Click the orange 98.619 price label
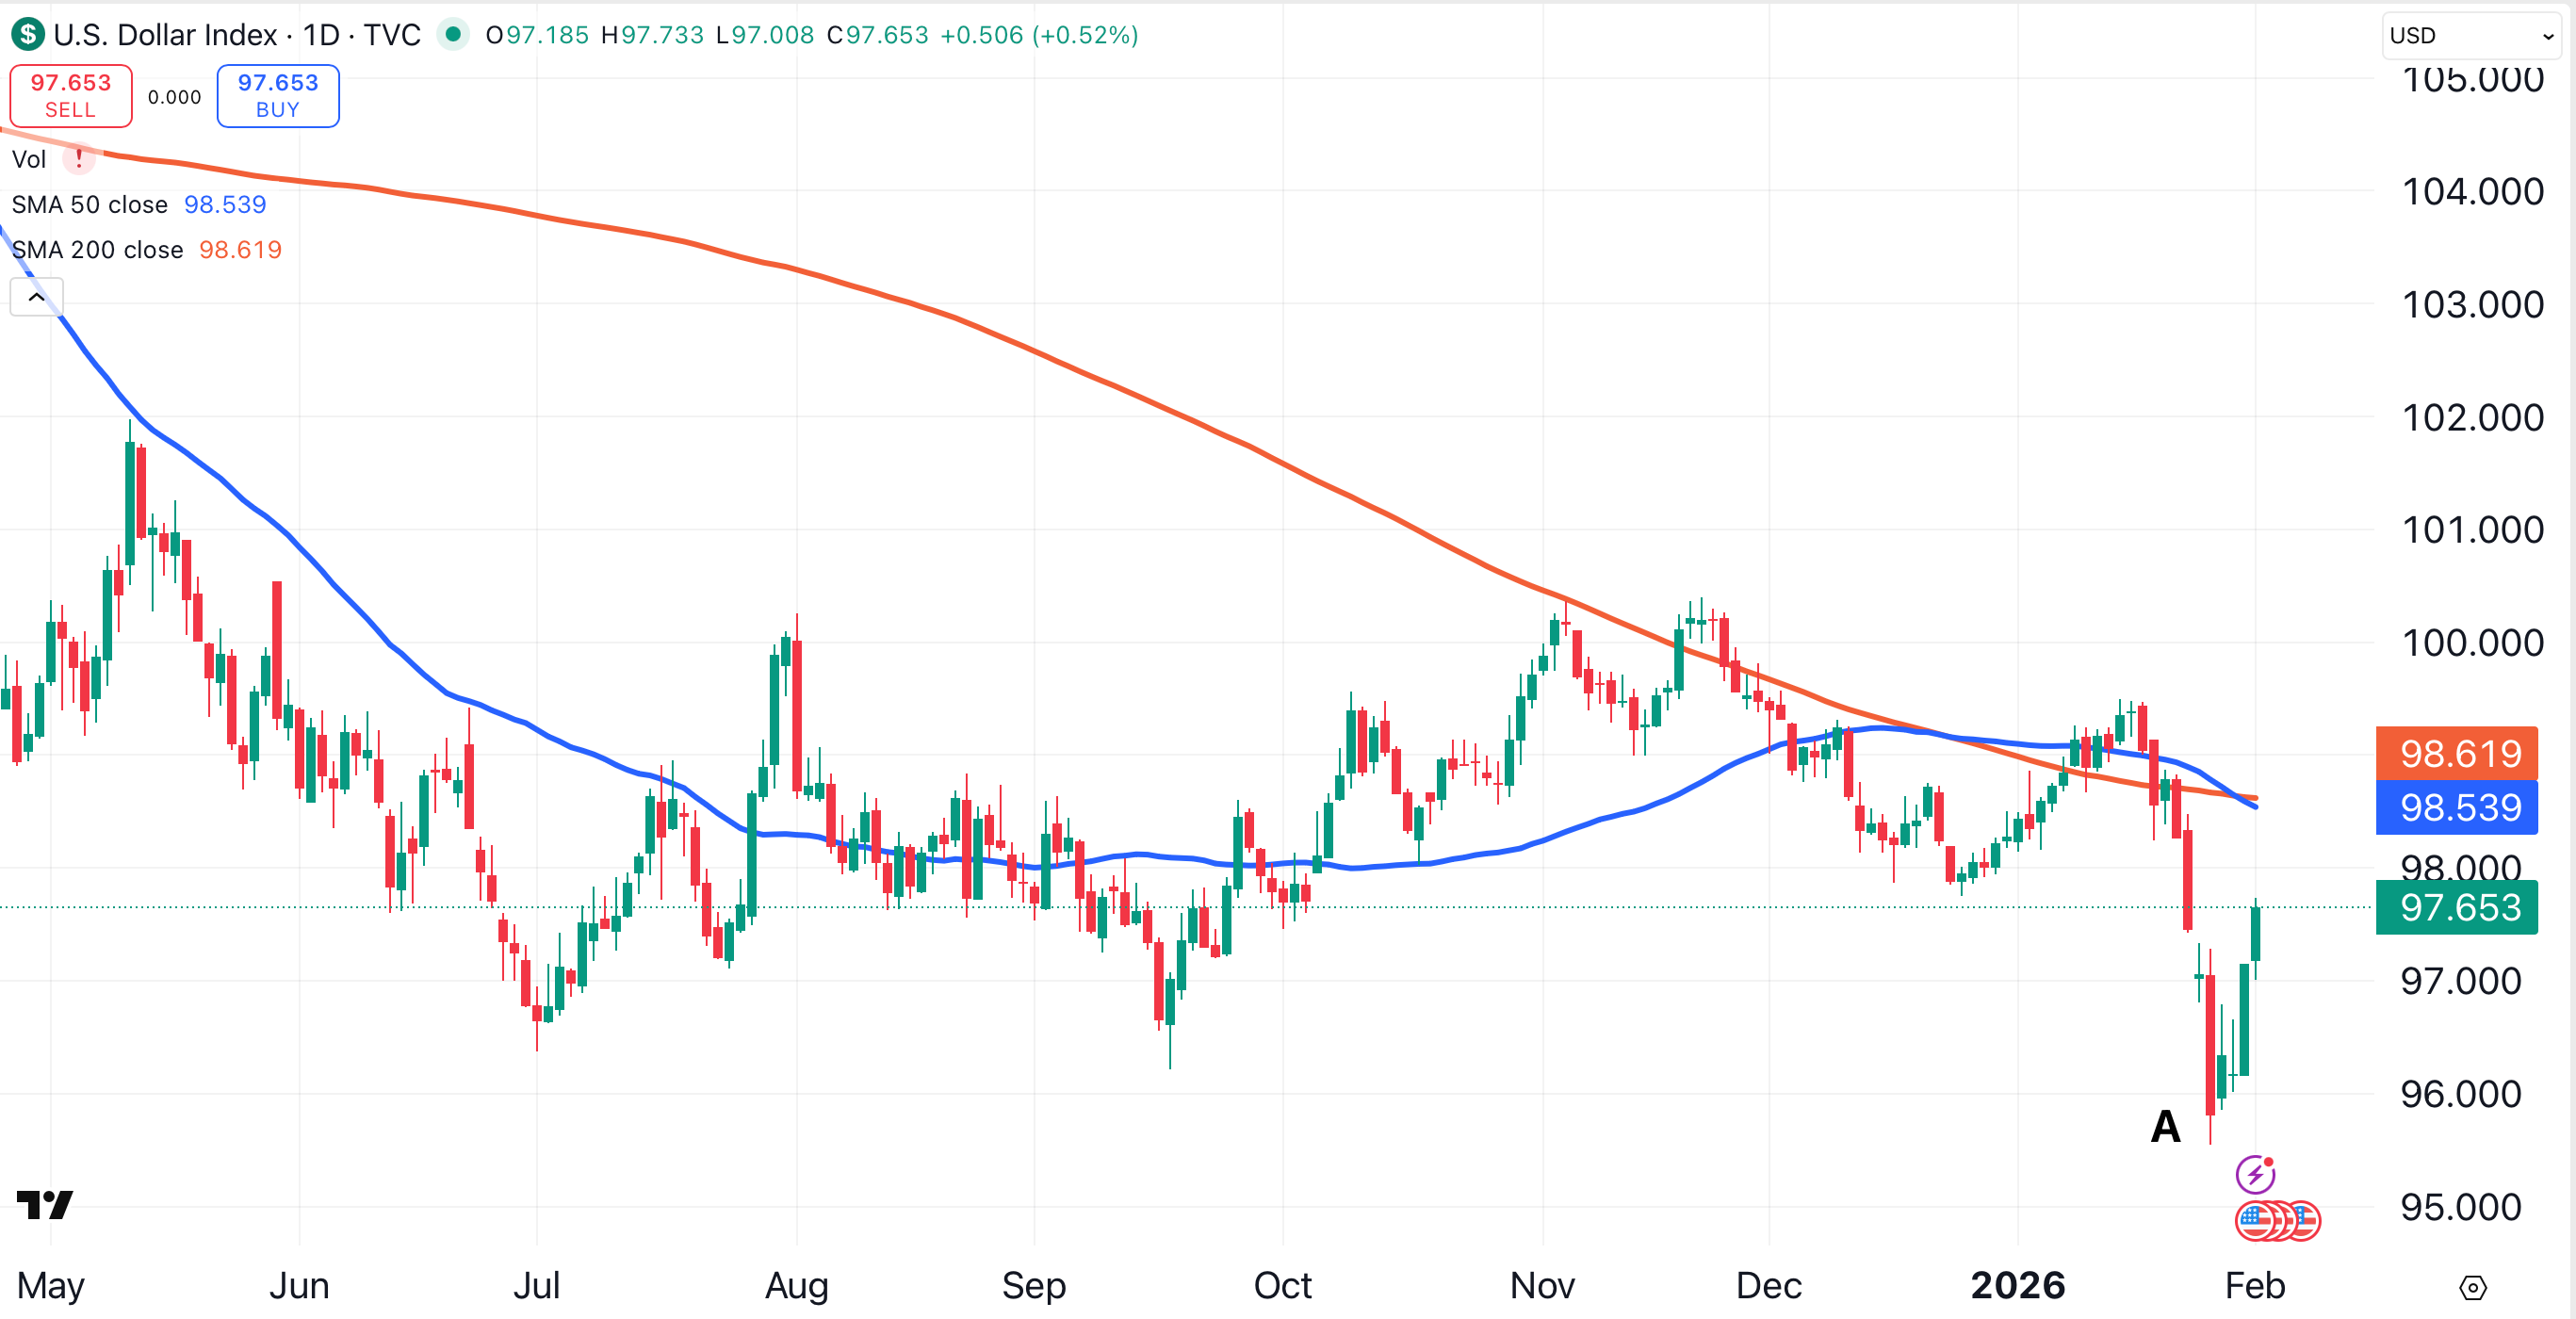This screenshot has height=1319, width=2576. click(x=2456, y=753)
